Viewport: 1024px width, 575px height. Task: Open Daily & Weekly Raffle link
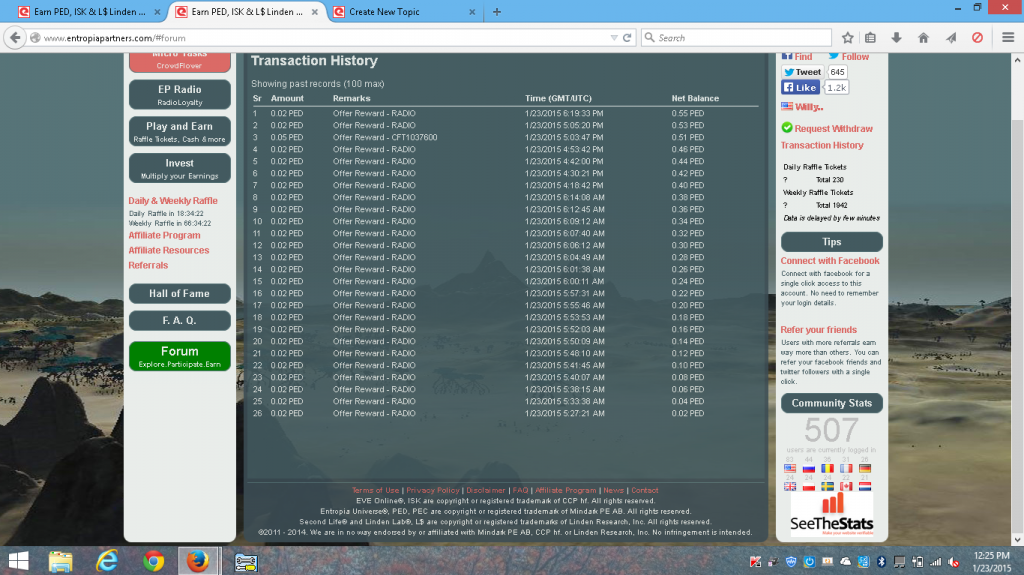(173, 201)
